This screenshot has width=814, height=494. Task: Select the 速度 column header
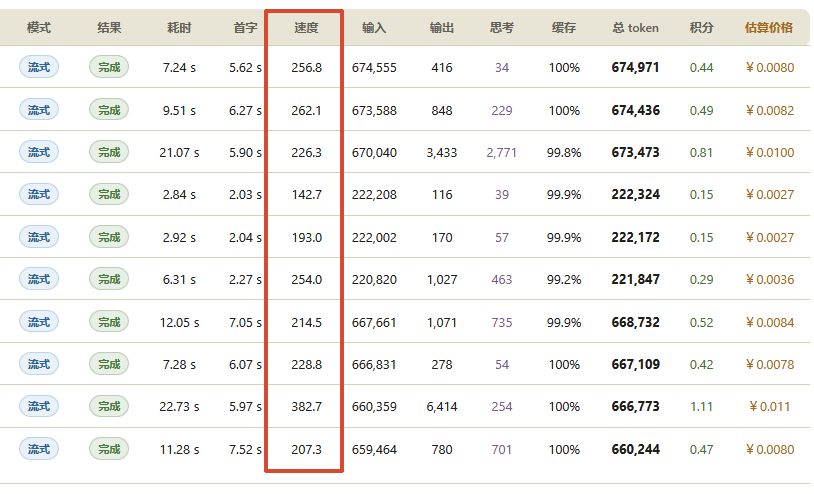[x=306, y=28]
